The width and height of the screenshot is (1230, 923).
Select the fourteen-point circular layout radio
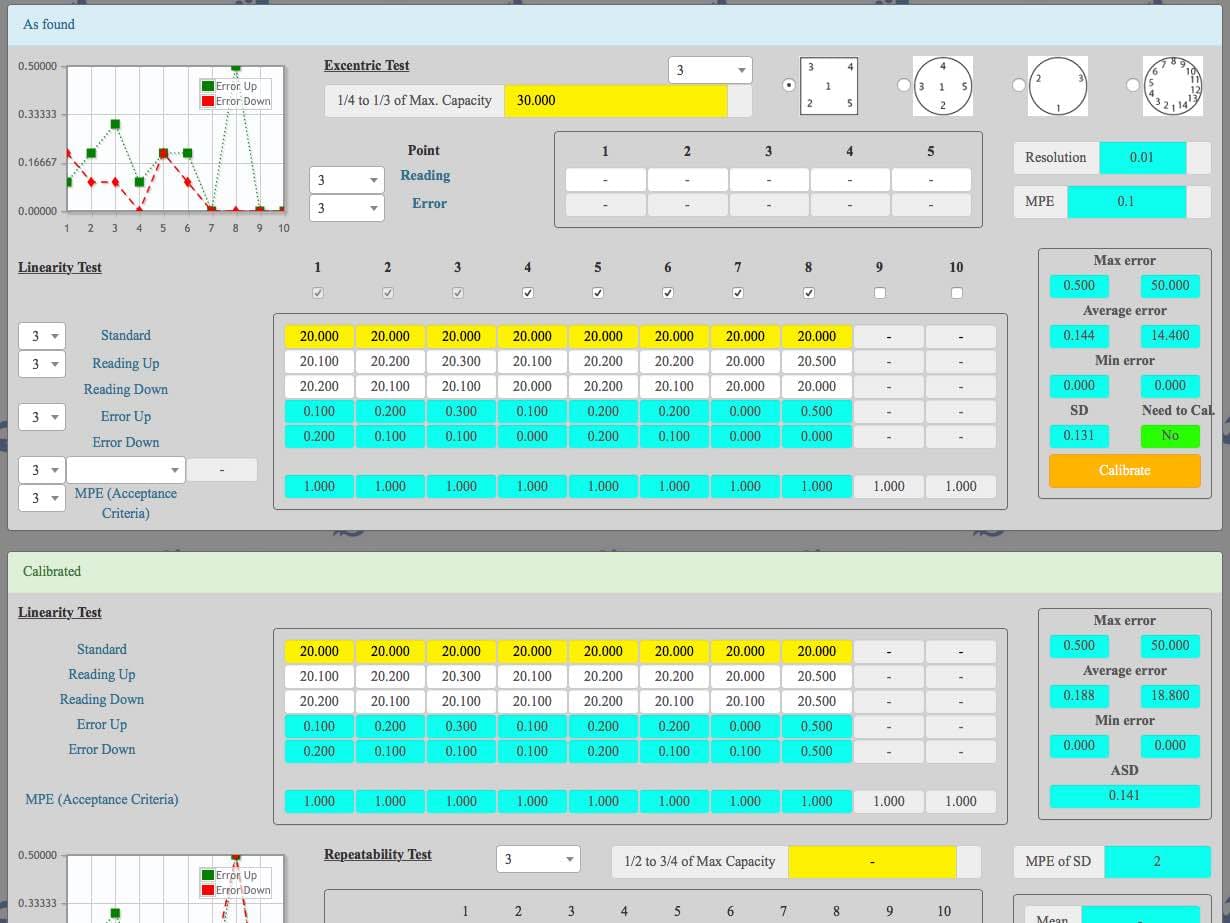click(x=1132, y=85)
